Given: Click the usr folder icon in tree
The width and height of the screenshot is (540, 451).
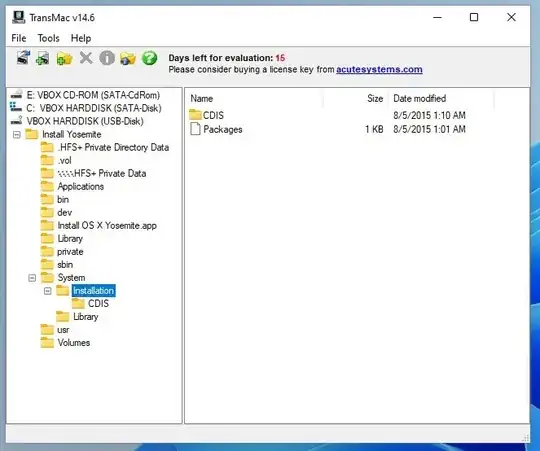Looking at the screenshot, I should tap(47, 329).
